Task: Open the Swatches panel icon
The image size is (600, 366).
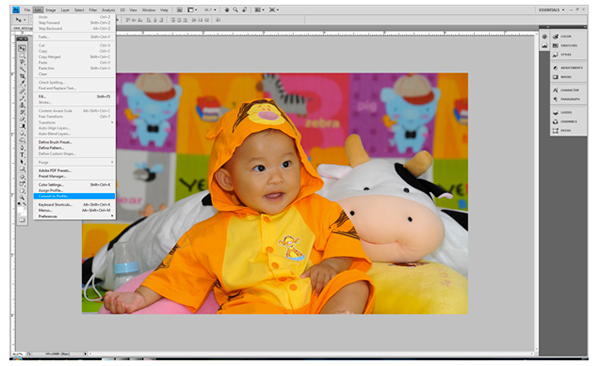Action: coord(556,46)
